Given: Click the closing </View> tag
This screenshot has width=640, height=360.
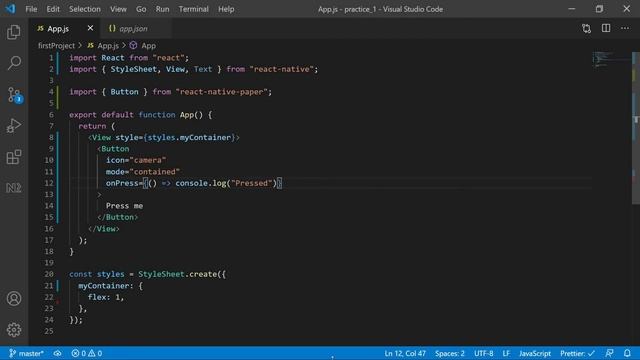Looking at the screenshot, I should click(x=104, y=229).
